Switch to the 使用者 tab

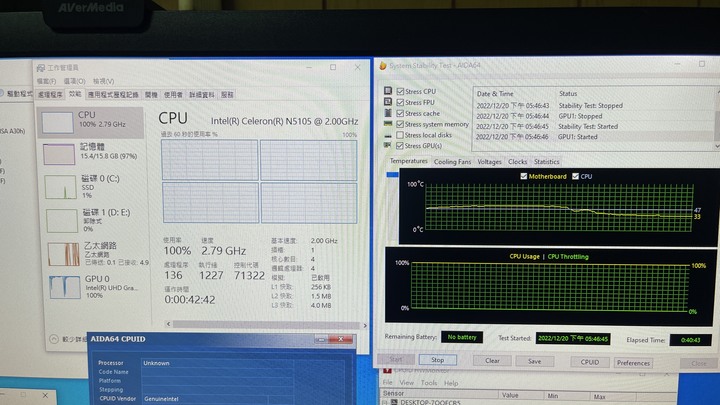pos(173,95)
